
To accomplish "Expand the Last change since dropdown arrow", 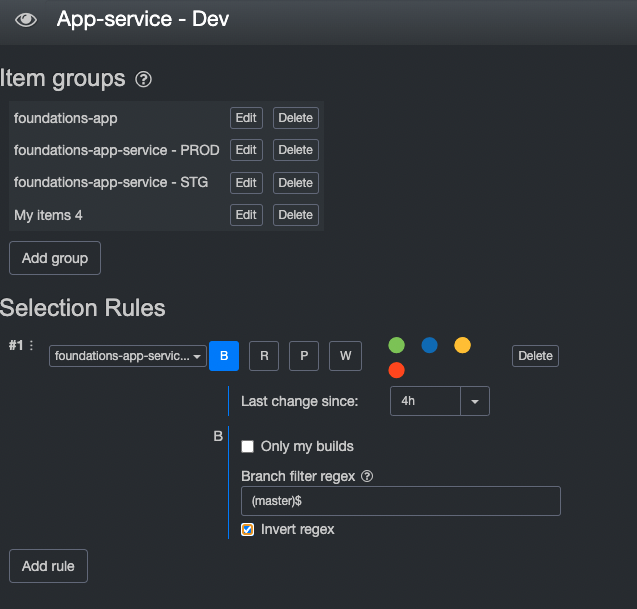I will [x=474, y=401].
